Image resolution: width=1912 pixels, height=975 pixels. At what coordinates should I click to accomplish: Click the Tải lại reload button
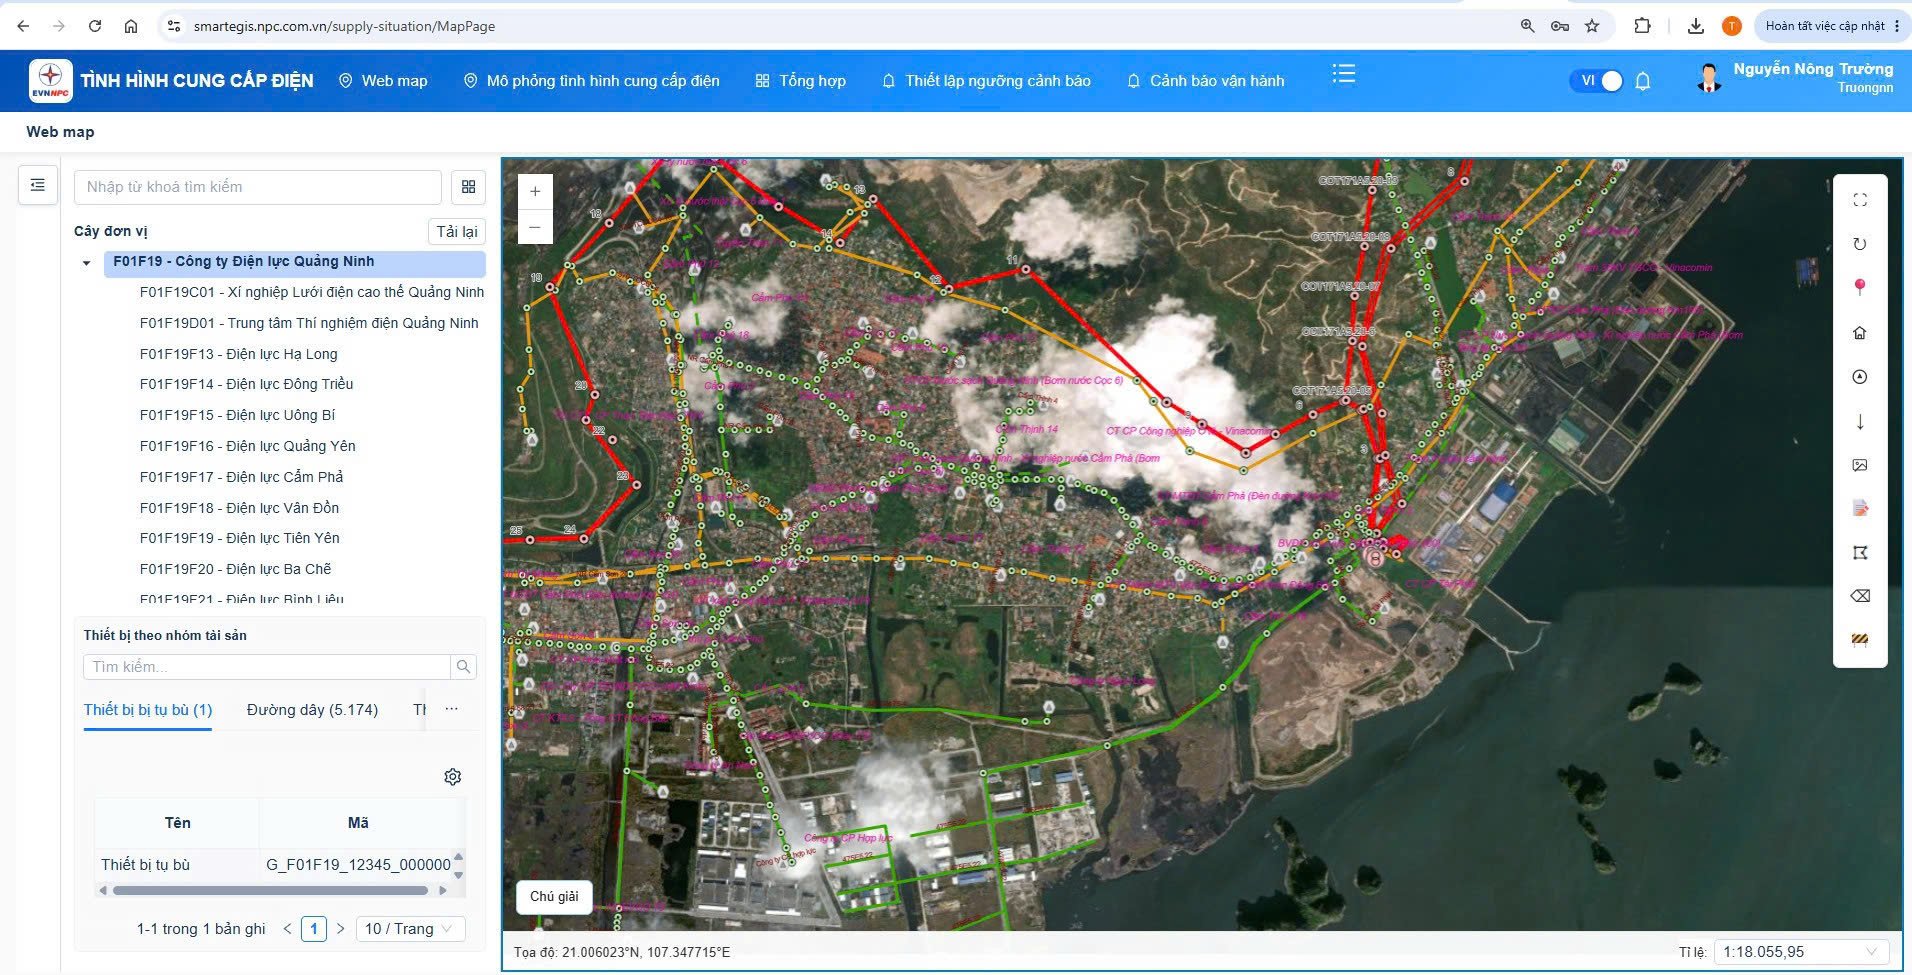click(457, 232)
